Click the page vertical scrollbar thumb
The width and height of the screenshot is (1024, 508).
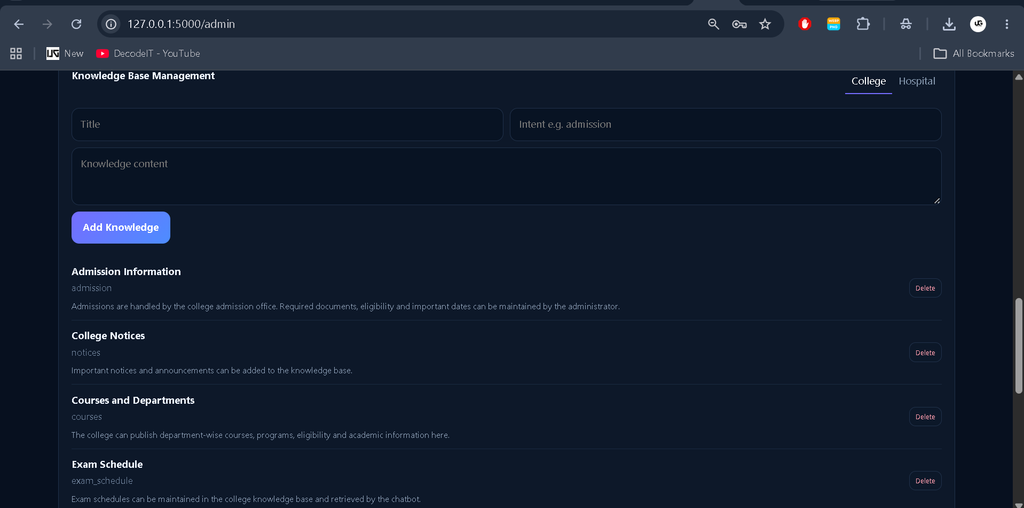[x=1018, y=346]
